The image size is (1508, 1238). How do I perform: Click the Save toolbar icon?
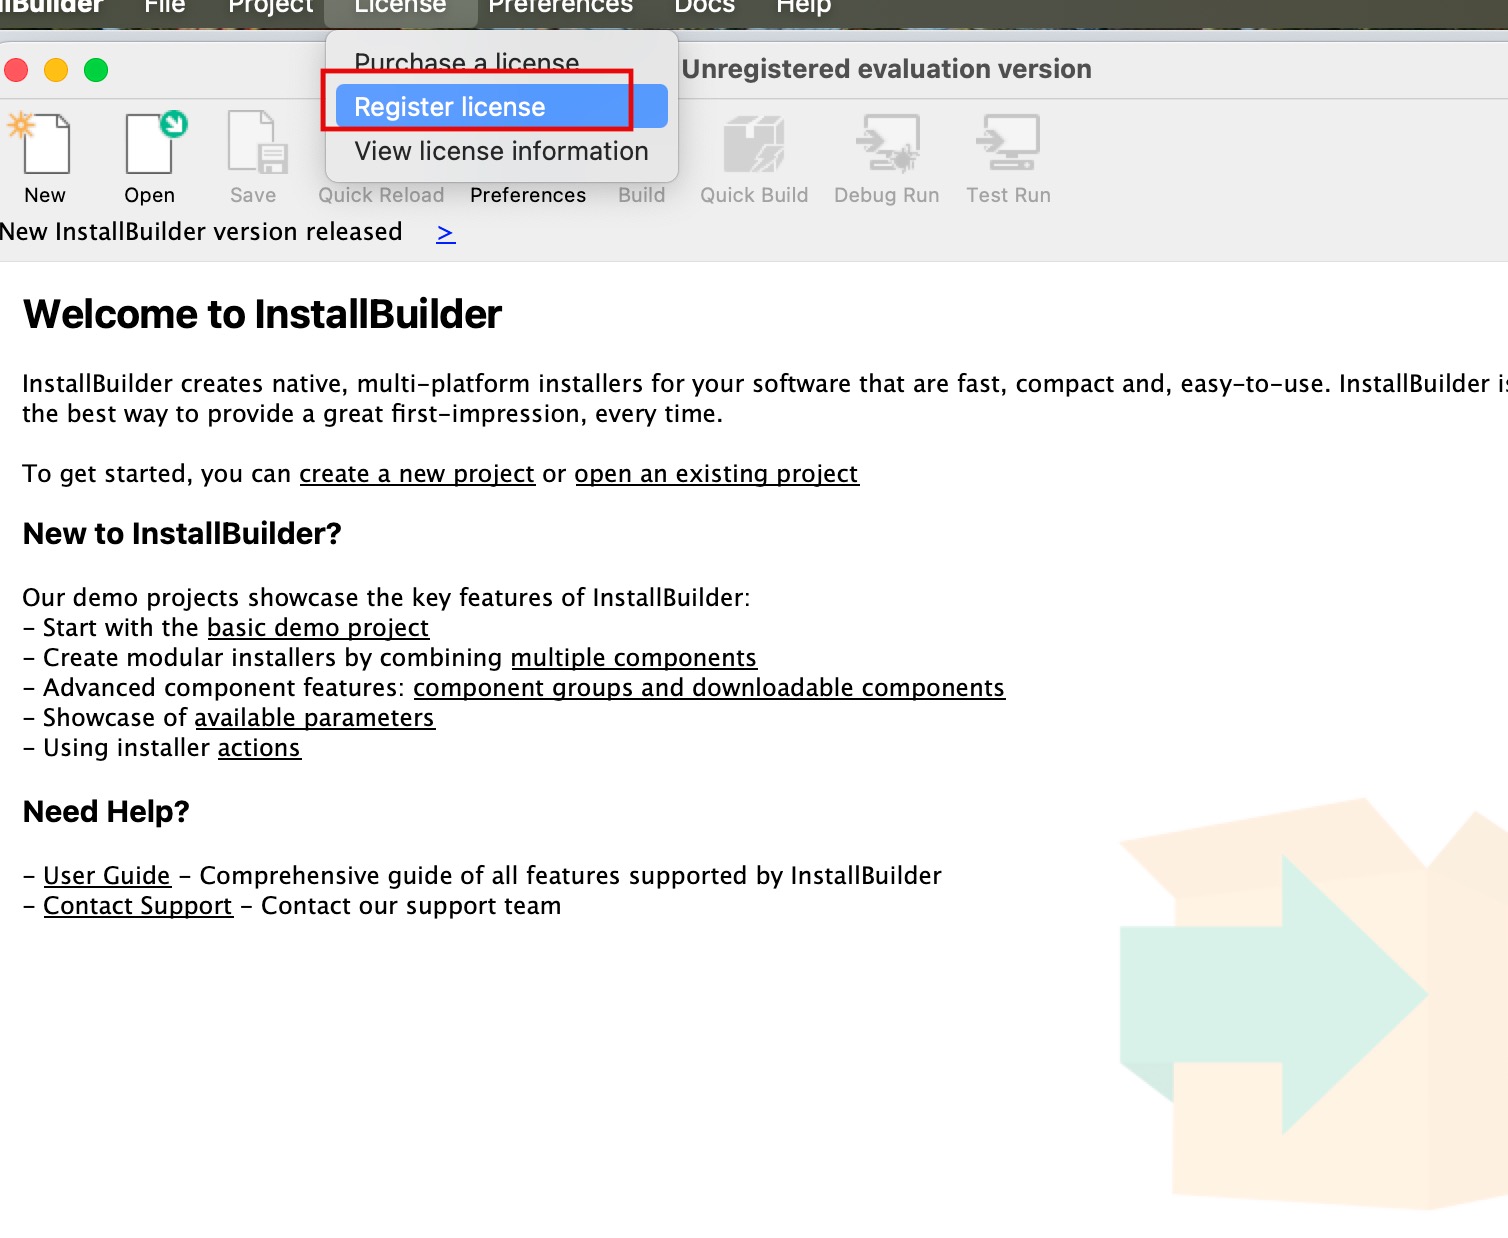tap(255, 145)
